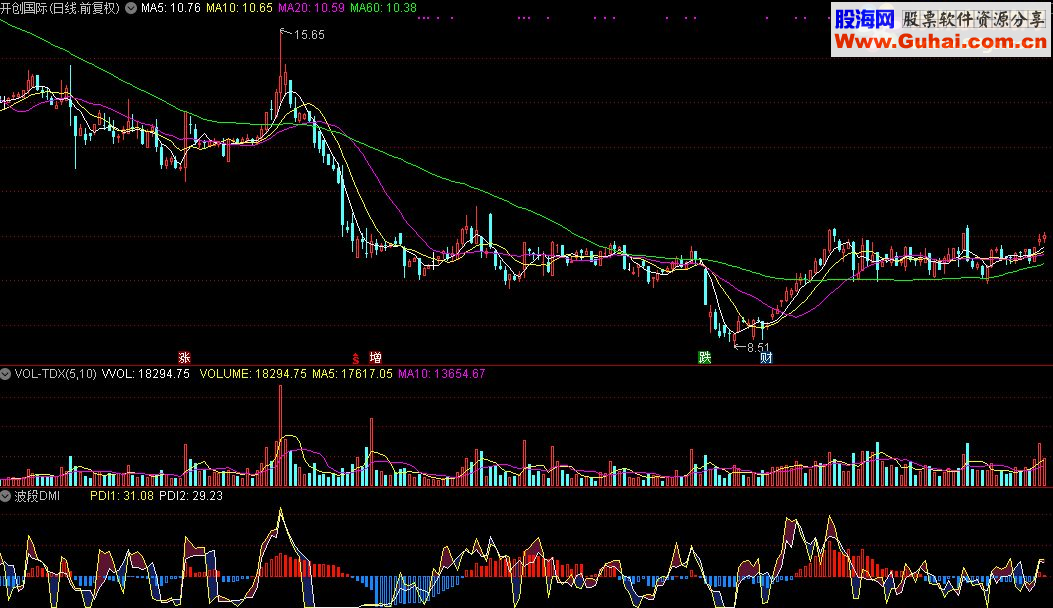Click the green 跌 event marker
Screen dimensions: 1053x608
(x=704, y=357)
